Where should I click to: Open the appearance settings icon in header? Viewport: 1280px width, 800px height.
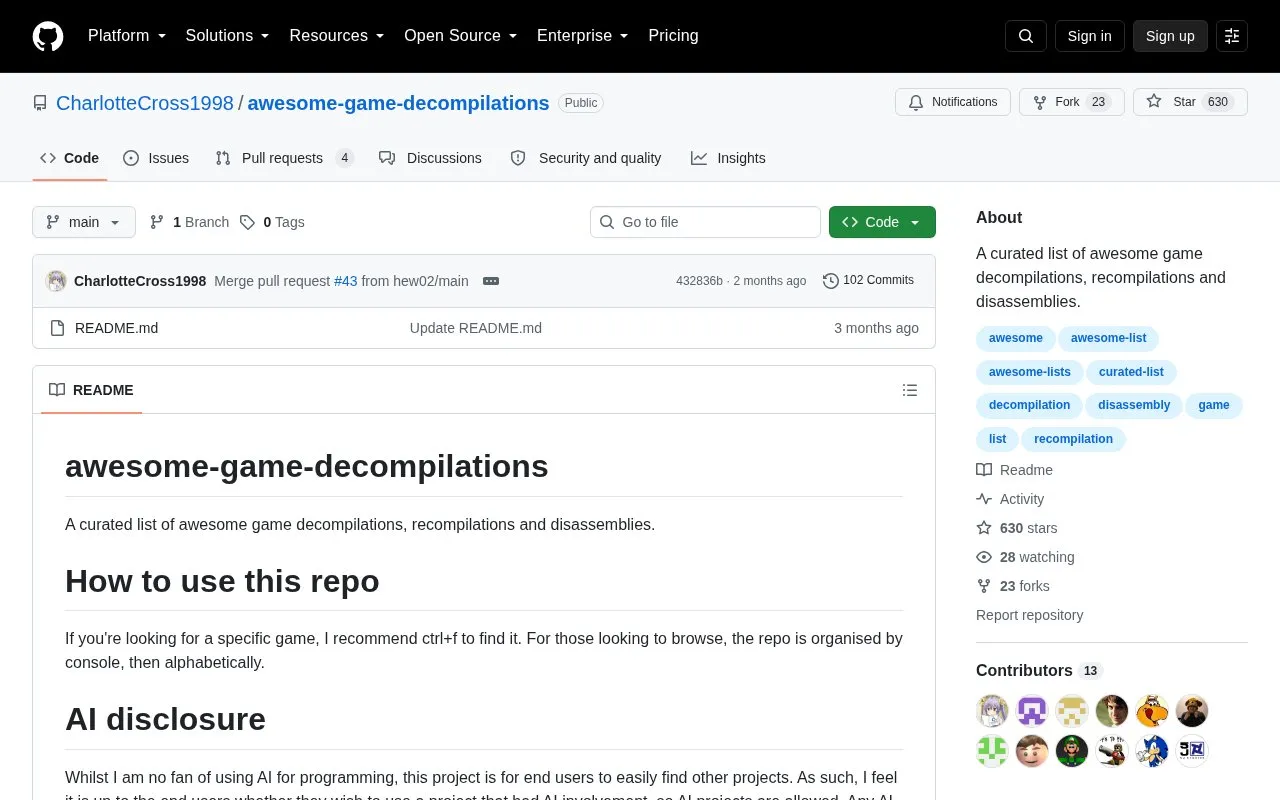click(x=1232, y=36)
